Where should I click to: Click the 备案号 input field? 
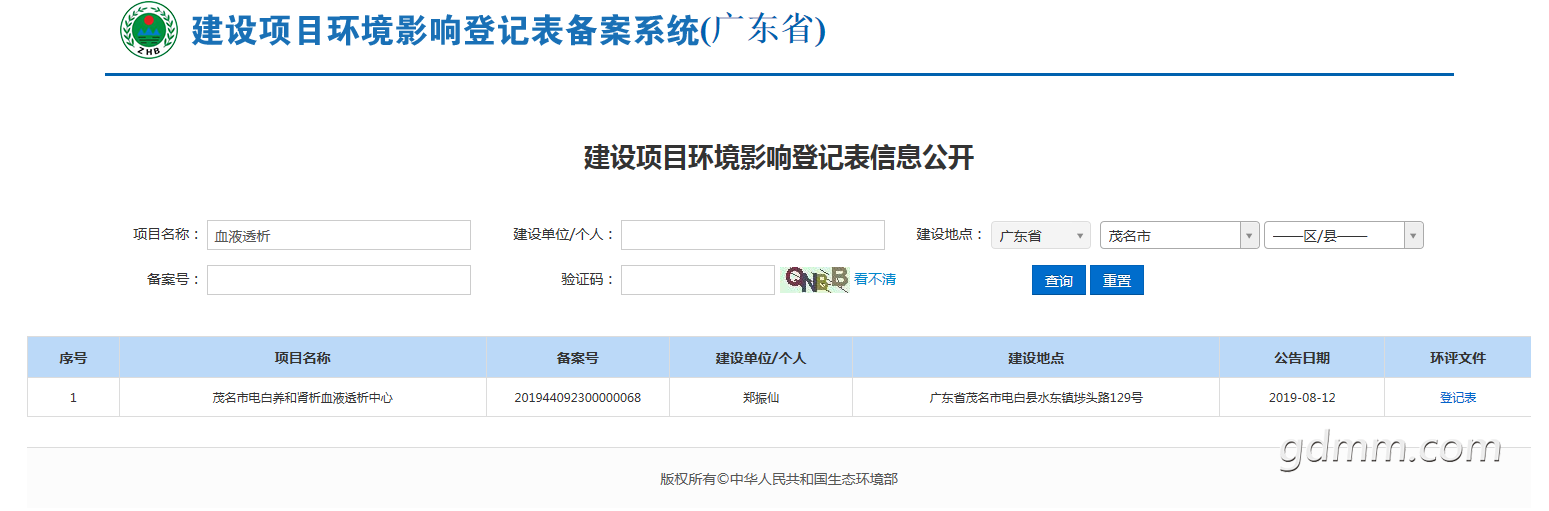(339, 280)
